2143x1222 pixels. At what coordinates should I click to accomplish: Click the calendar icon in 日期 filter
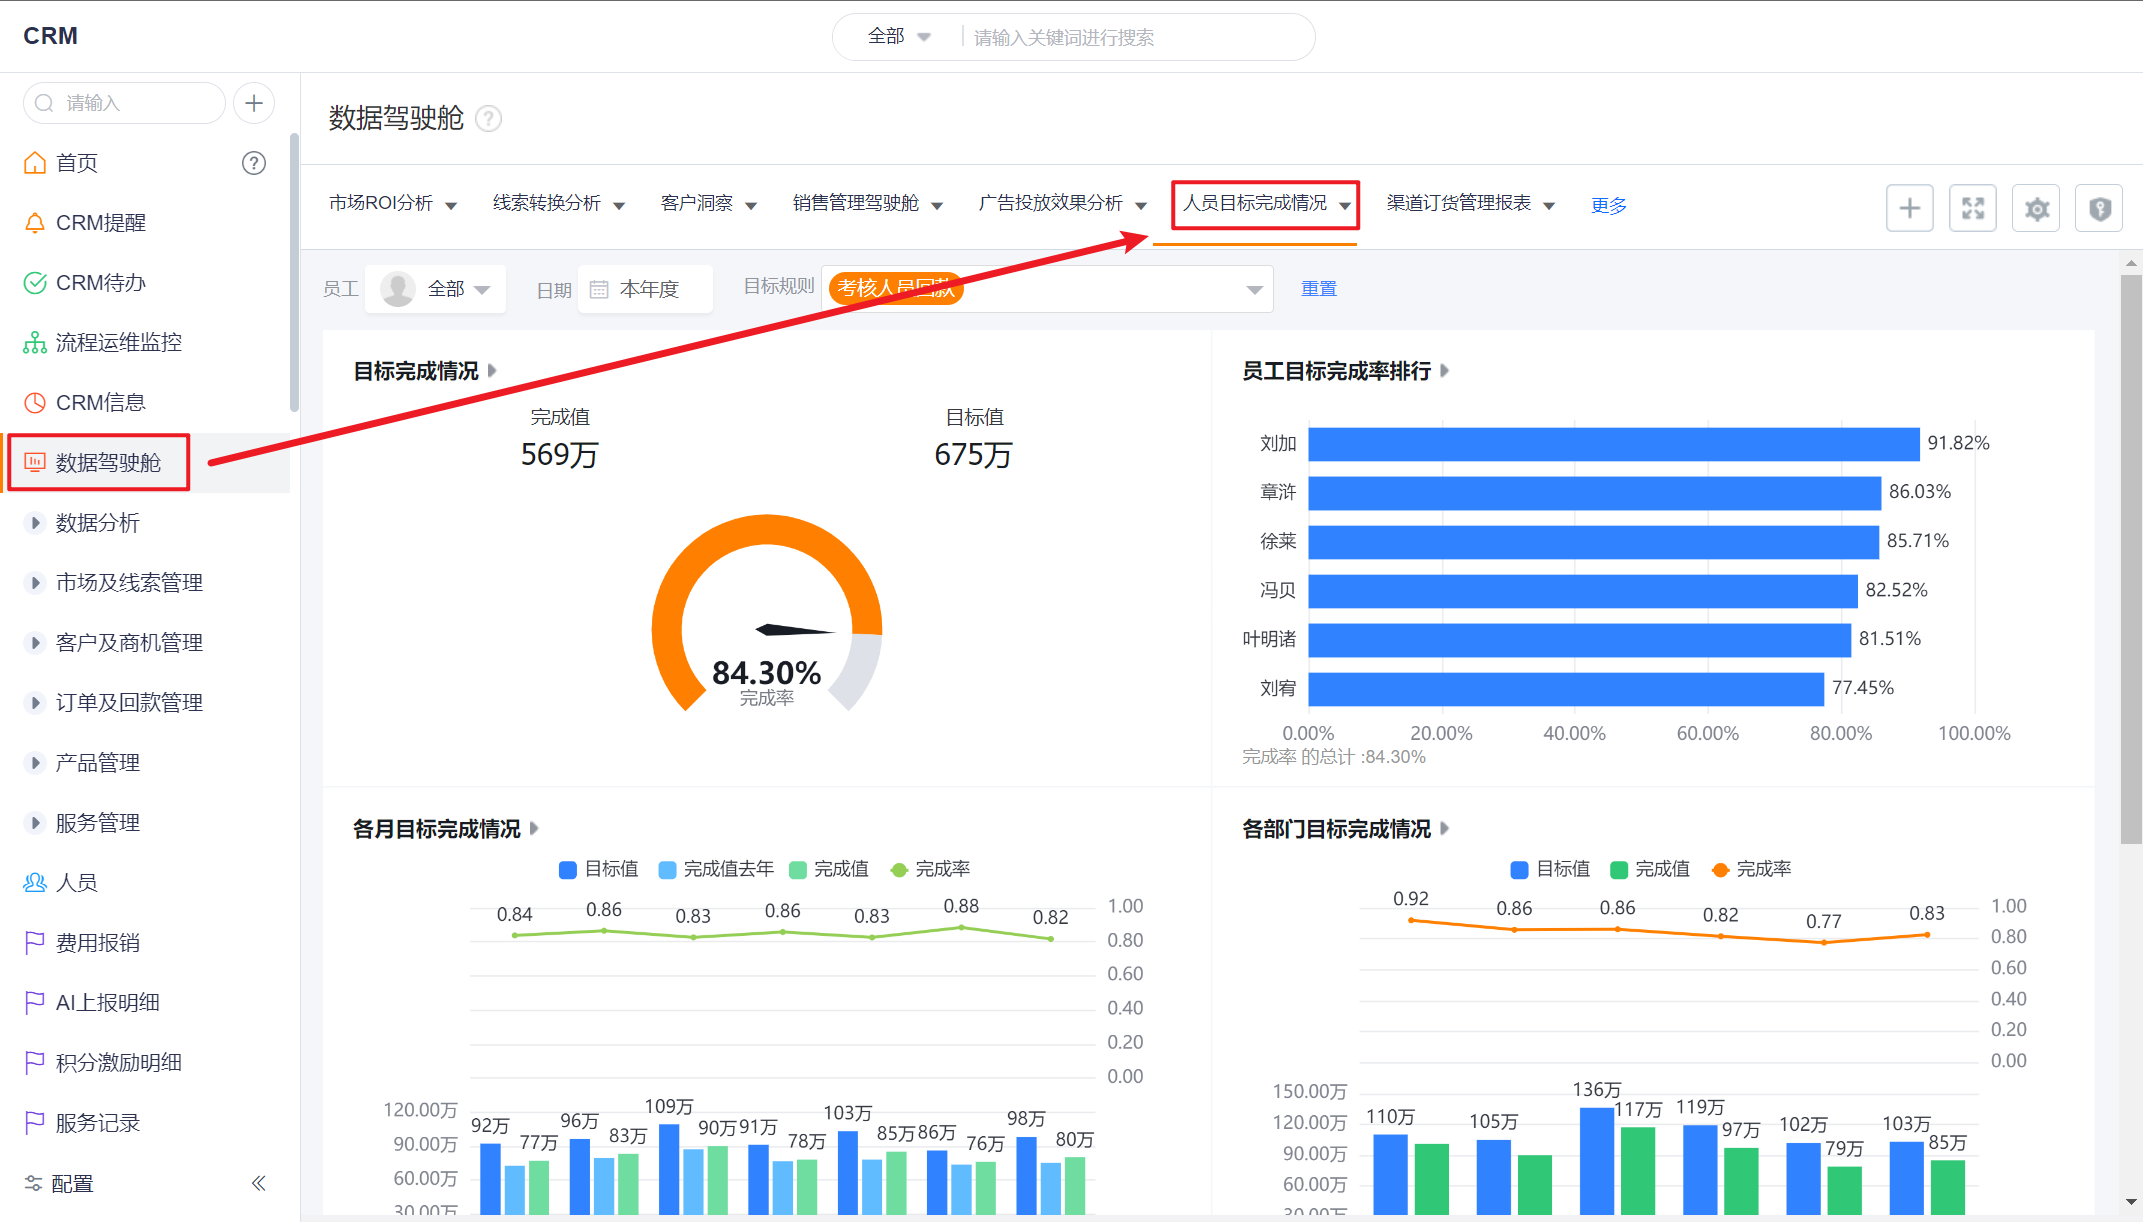pos(599,289)
